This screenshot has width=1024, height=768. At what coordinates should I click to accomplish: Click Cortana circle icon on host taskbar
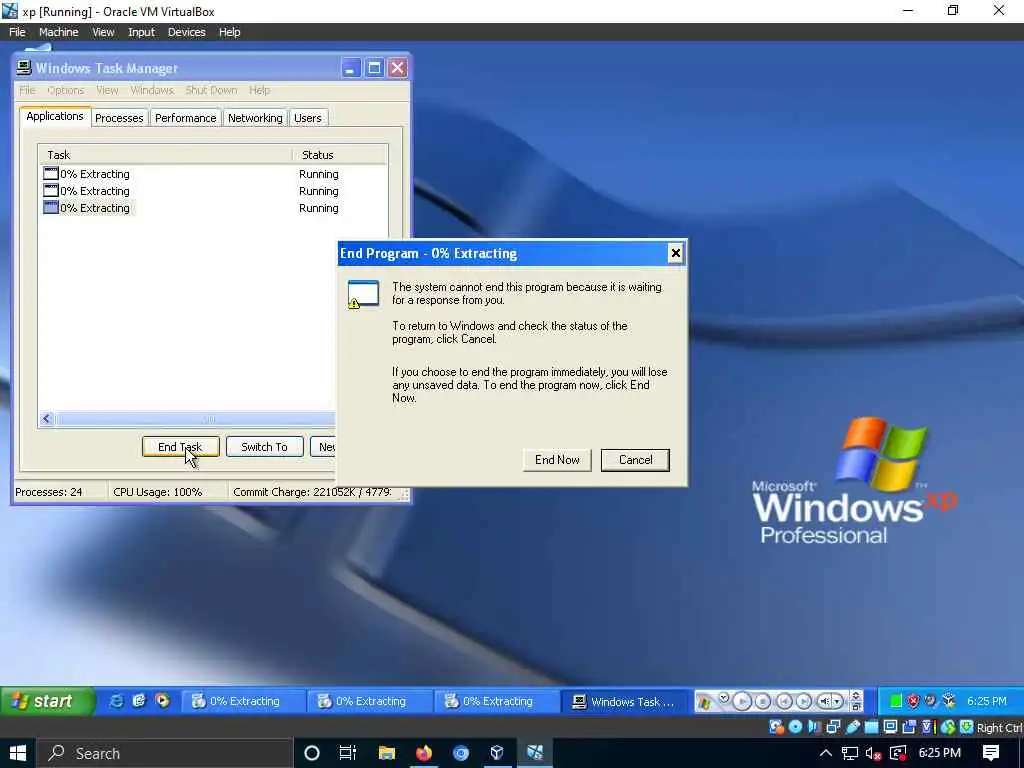(312, 753)
